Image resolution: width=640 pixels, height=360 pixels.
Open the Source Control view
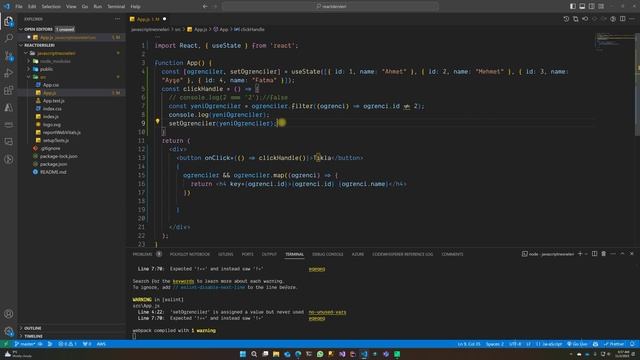[x=9, y=56]
